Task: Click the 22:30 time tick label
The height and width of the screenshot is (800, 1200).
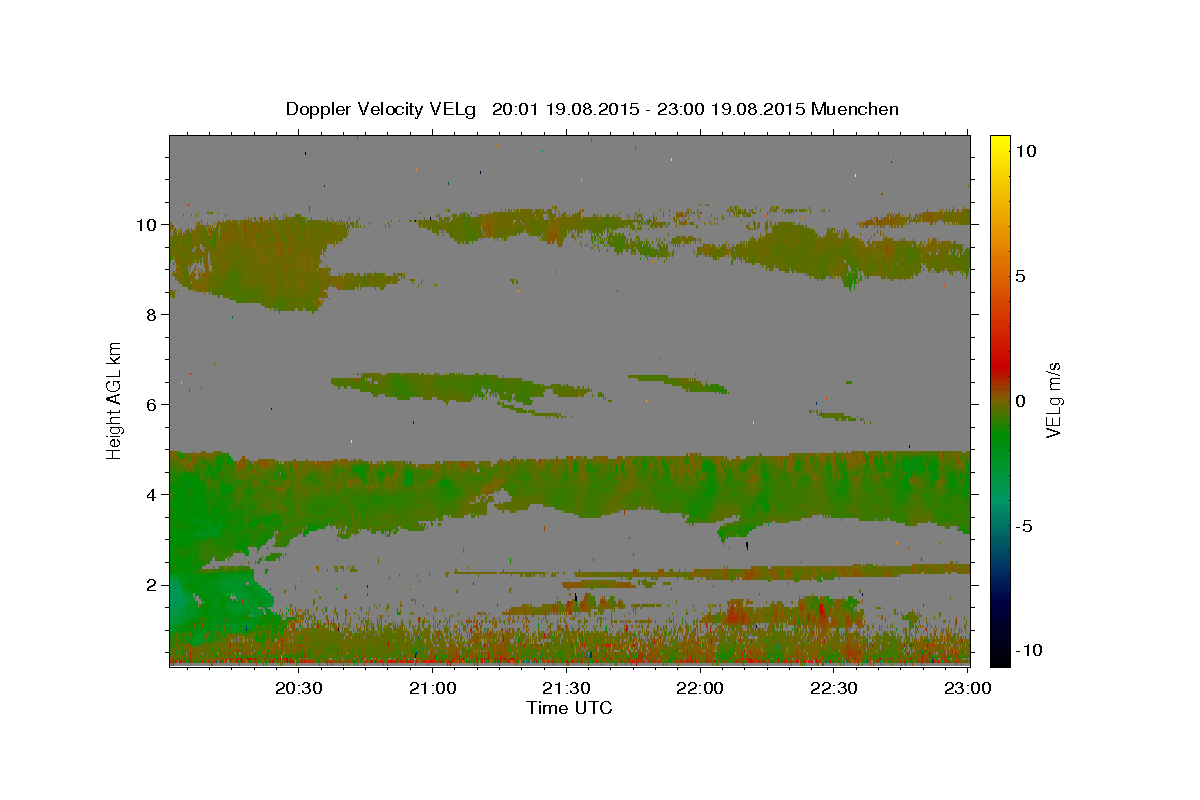Action: click(833, 688)
